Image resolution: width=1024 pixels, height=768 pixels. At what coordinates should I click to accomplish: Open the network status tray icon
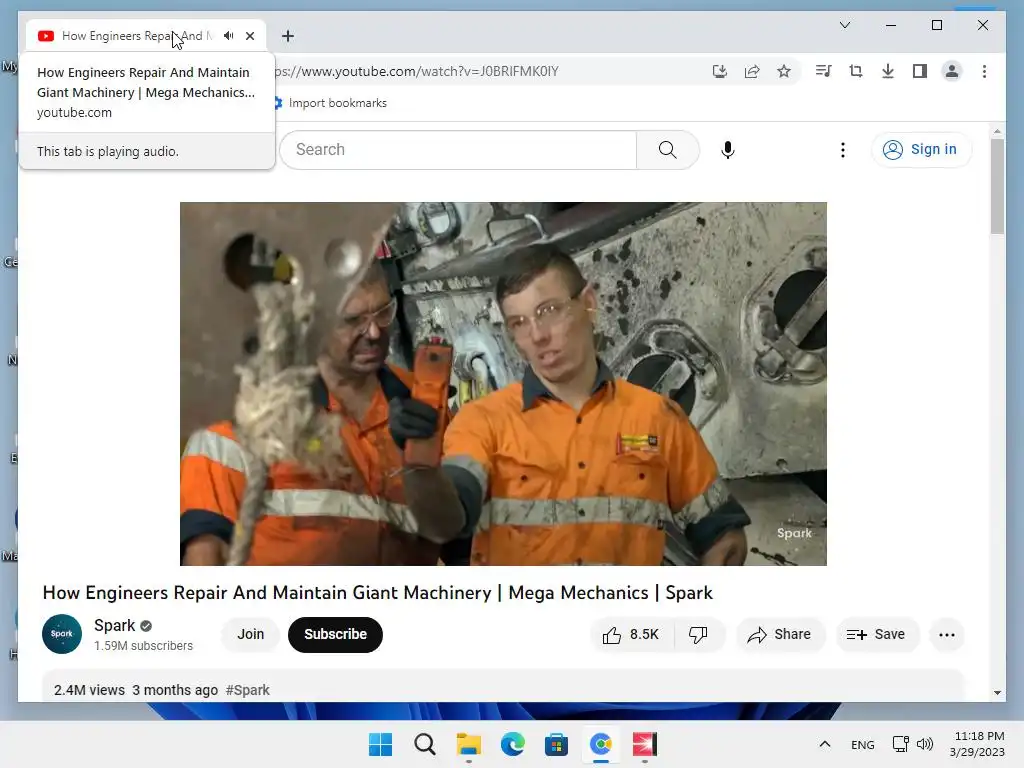pos(901,744)
